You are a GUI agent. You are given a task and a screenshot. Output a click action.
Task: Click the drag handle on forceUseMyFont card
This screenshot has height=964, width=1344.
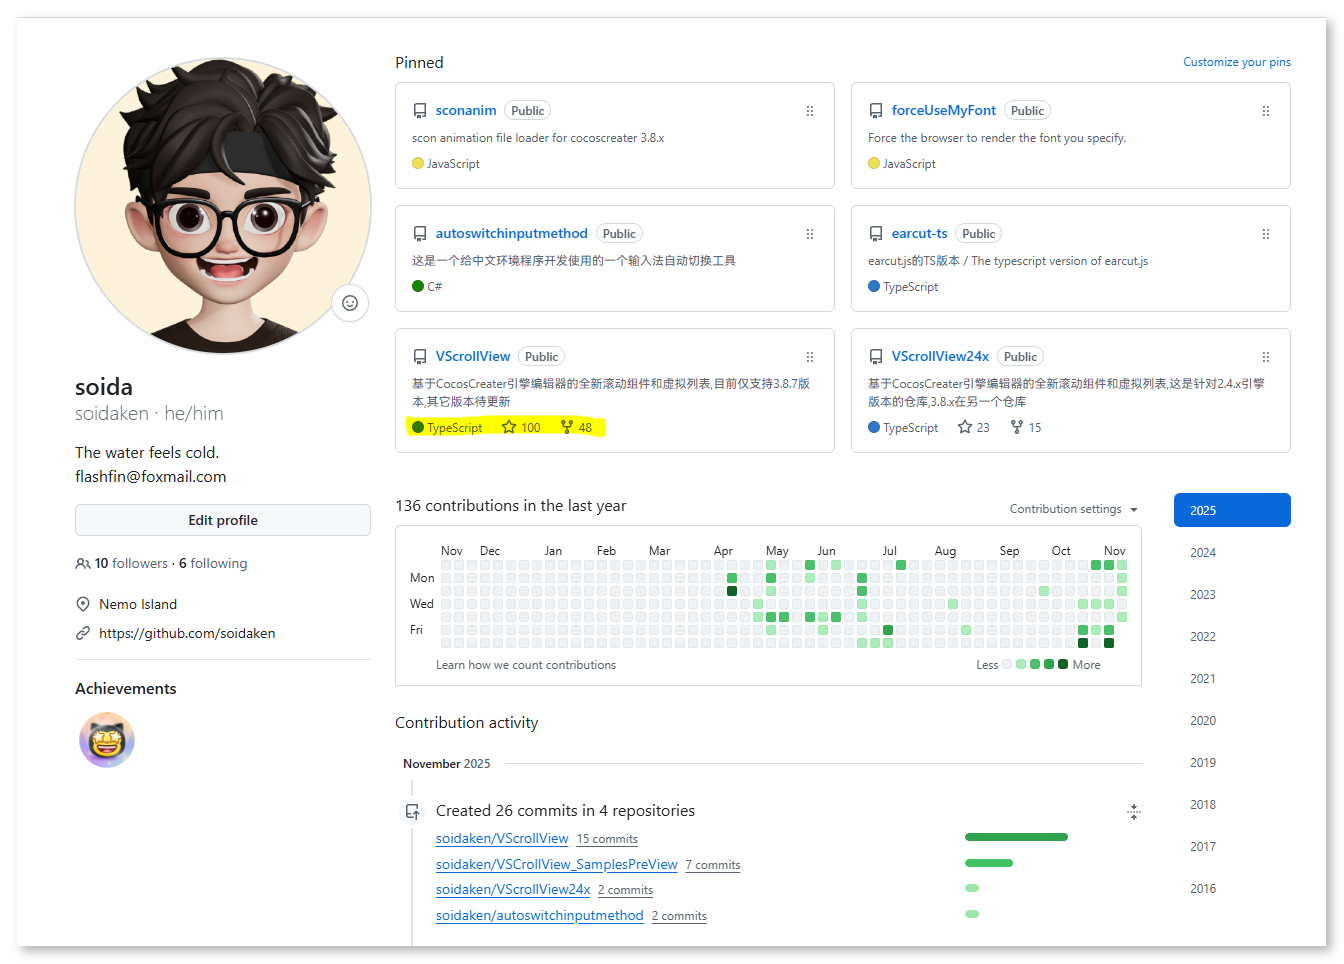click(1266, 111)
